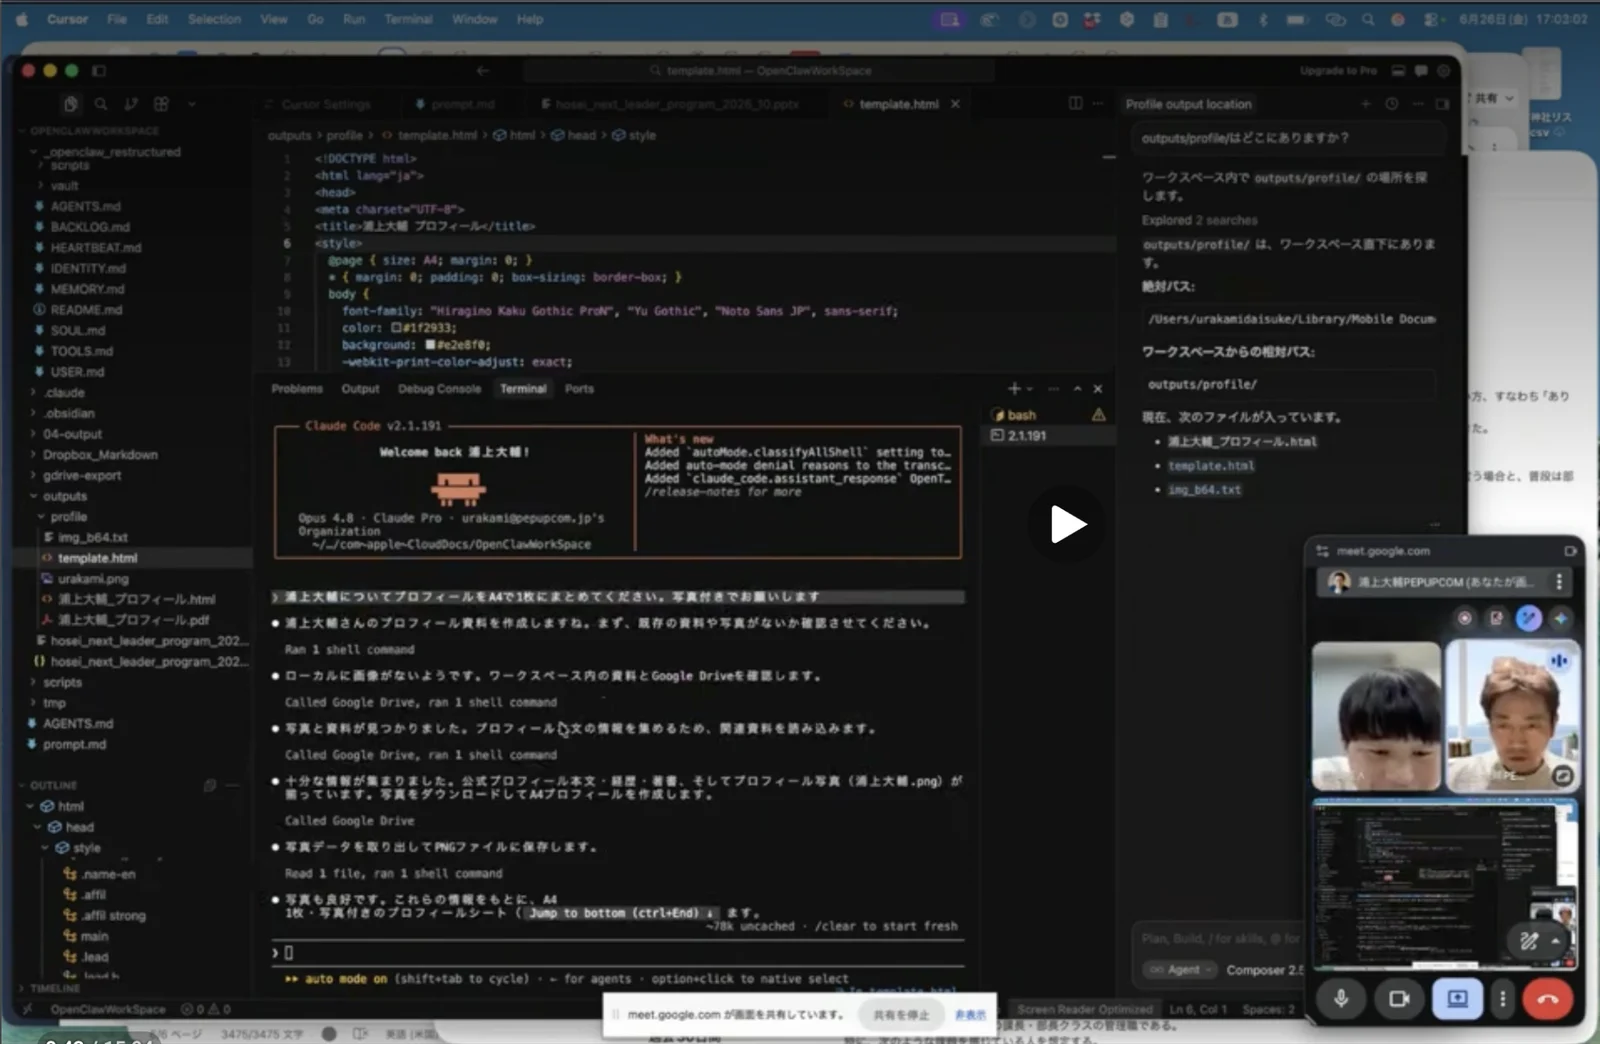
Task: Open the img_b64.txt link in chat response
Action: click(1204, 490)
